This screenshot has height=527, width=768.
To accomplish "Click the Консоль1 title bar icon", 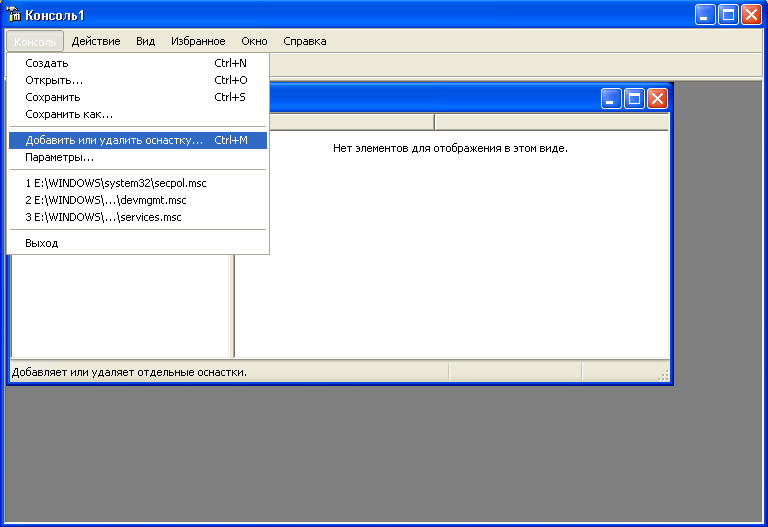I will [13, 14].
